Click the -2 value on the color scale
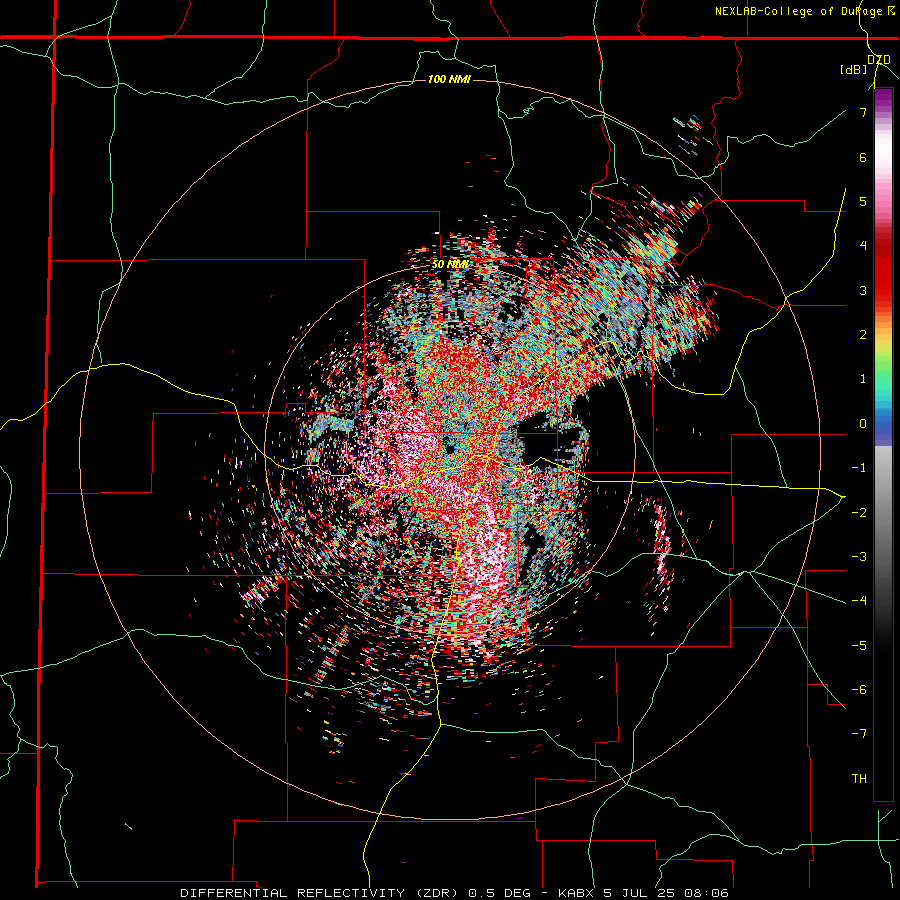 (859, 513)
